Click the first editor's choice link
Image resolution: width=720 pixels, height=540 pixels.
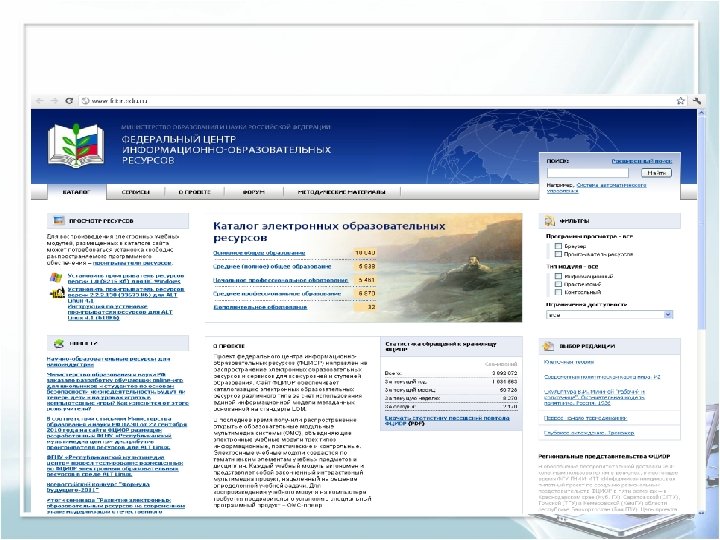pos(568,362)
